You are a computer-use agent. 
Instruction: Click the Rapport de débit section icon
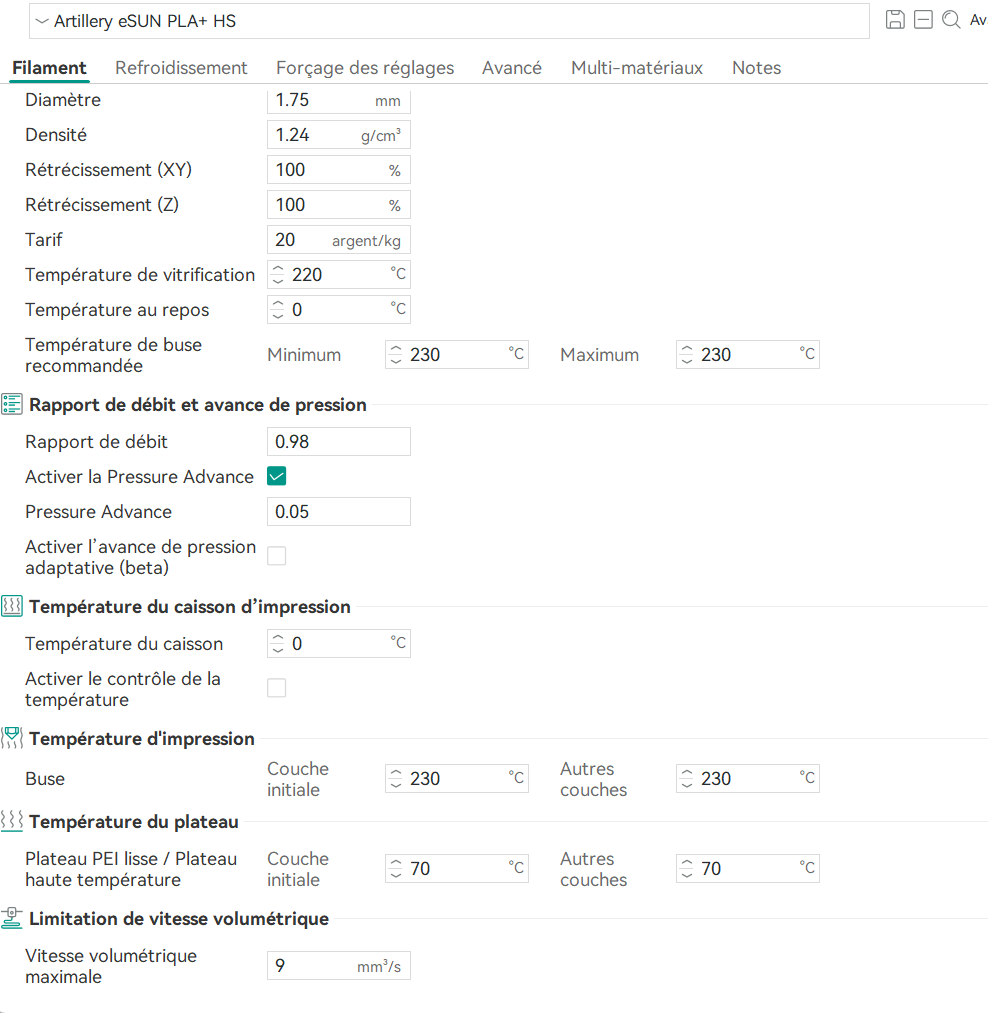(12, 404)
